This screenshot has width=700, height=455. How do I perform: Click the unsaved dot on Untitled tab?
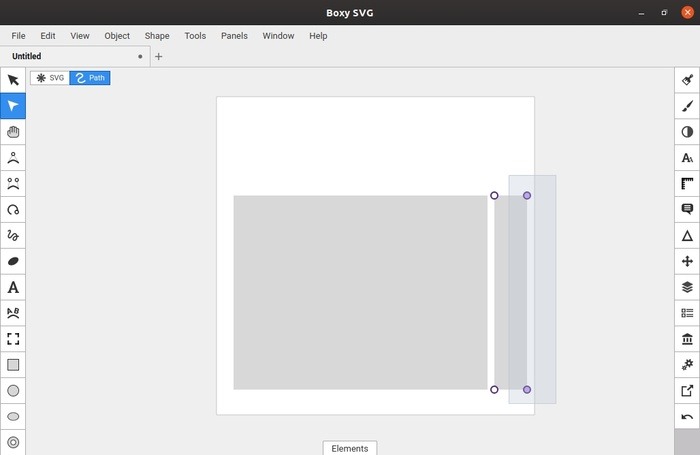tap(140, 56)
